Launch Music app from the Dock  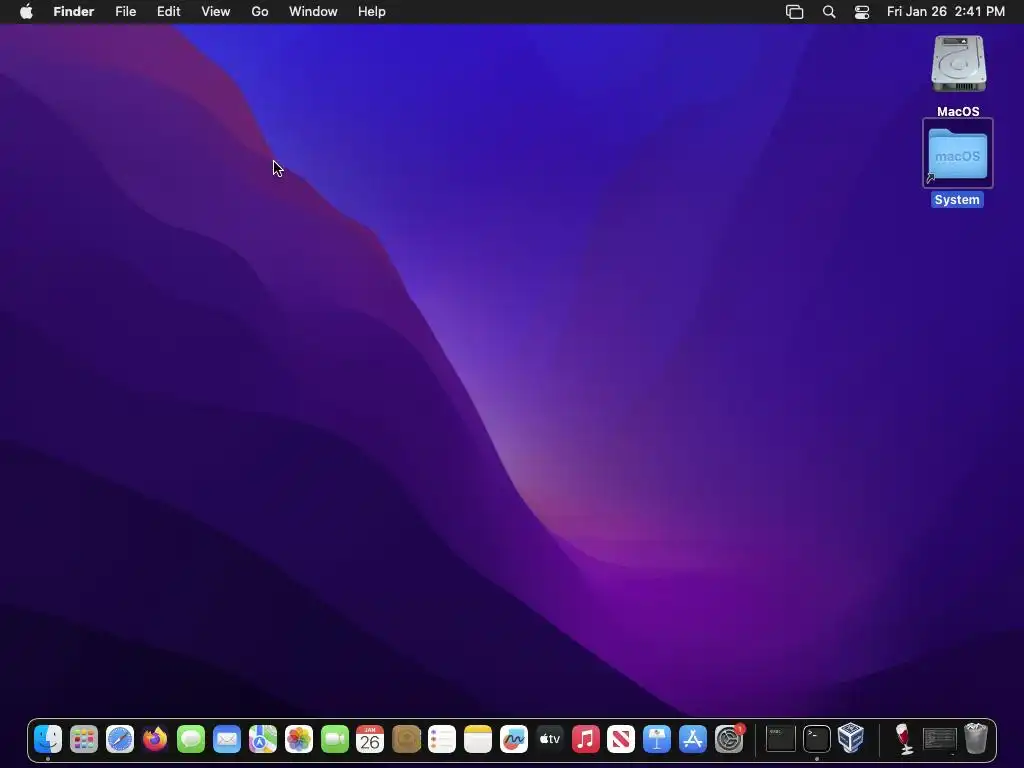tap(585, 739)
